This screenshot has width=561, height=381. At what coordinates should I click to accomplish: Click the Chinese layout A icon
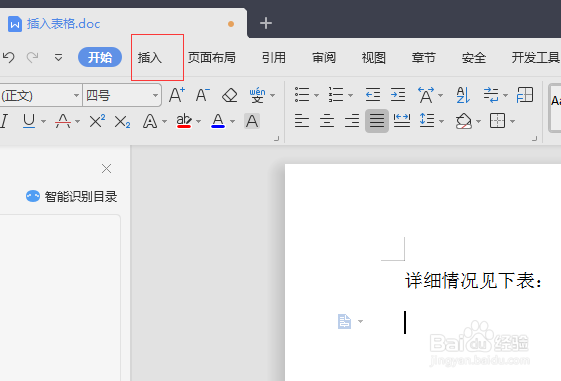click(425, 95)
